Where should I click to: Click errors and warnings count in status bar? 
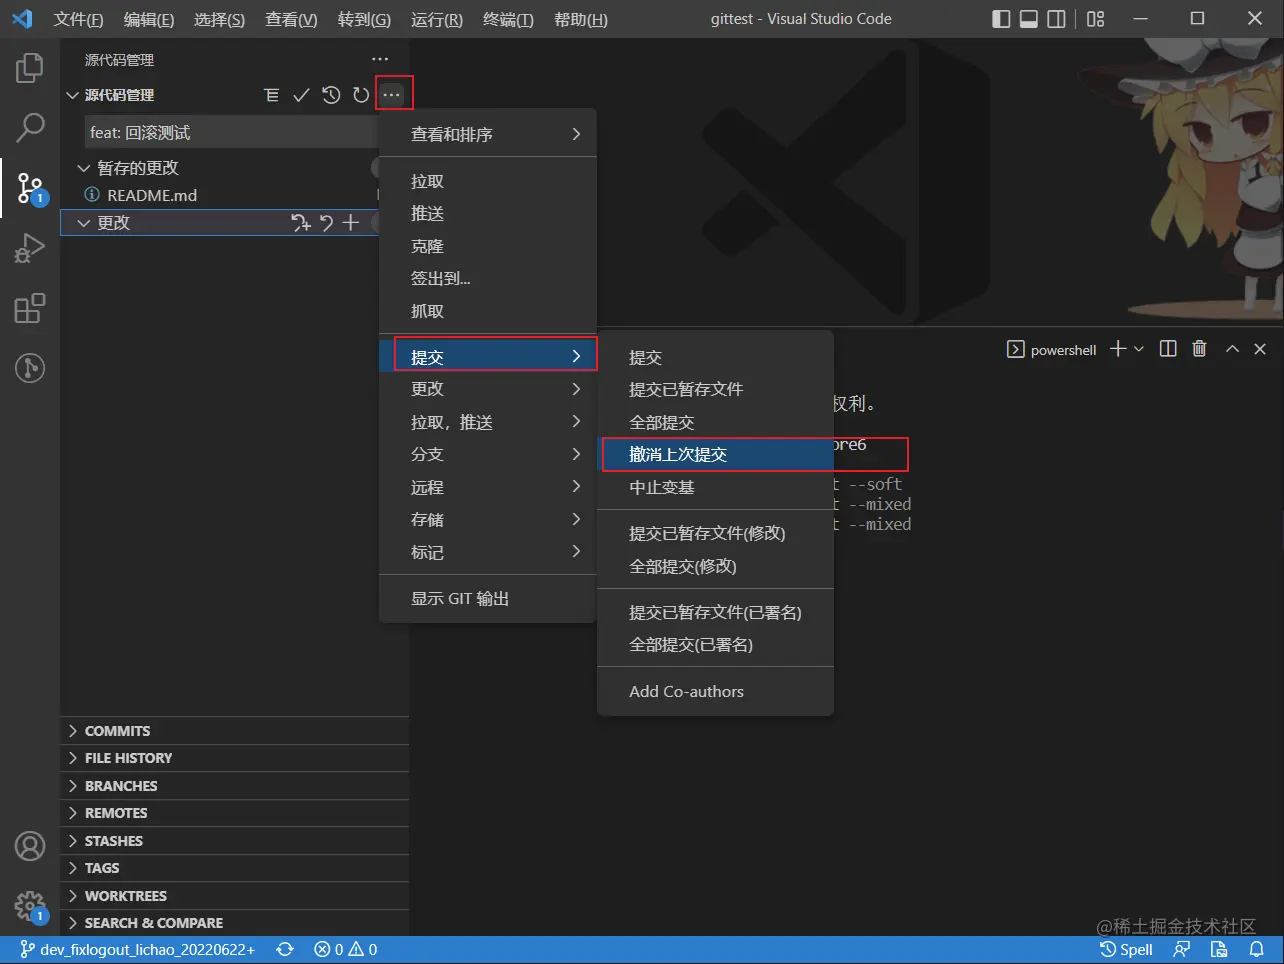[346, 949]
